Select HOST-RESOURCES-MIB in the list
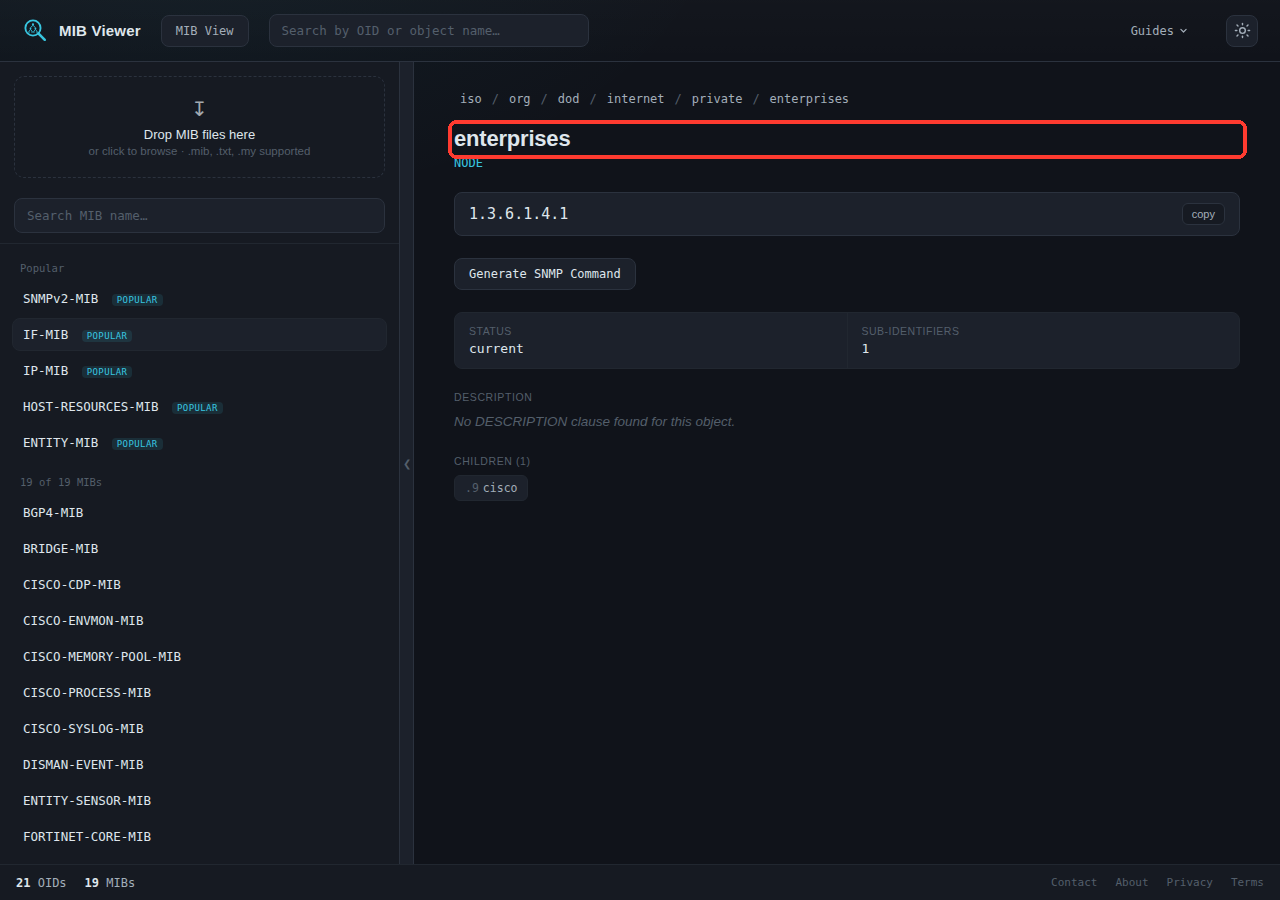 coord(199,407)
